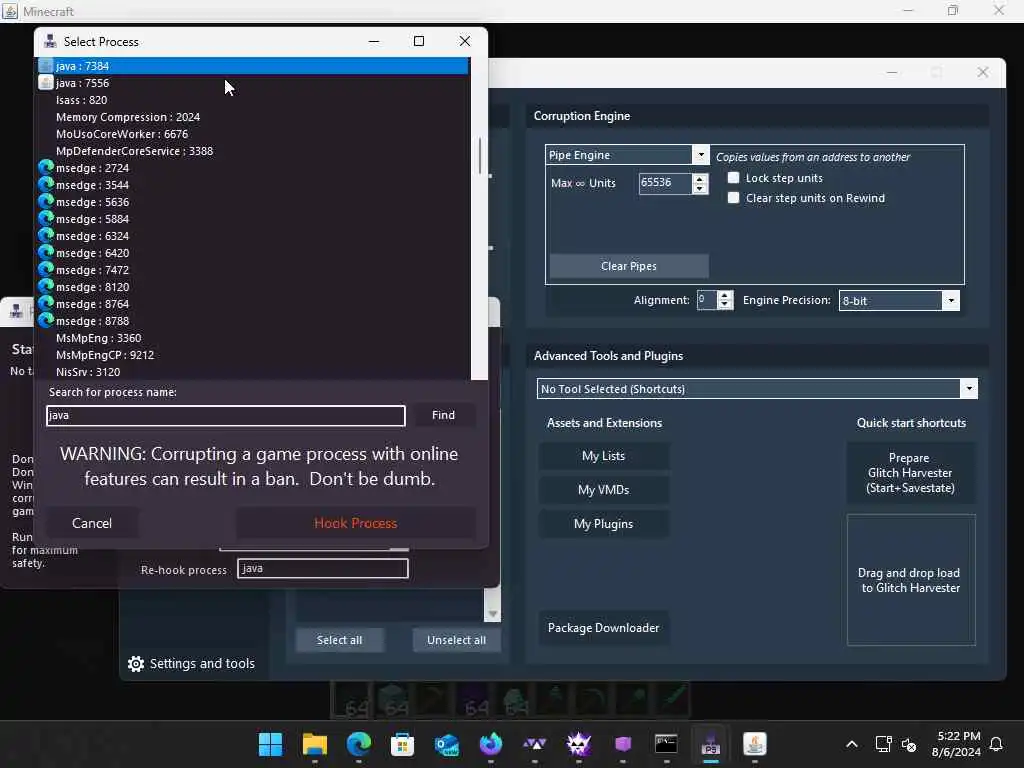Click the process name search field
The height and width of the screenshot is (768, 1024).
click(226, 415)
